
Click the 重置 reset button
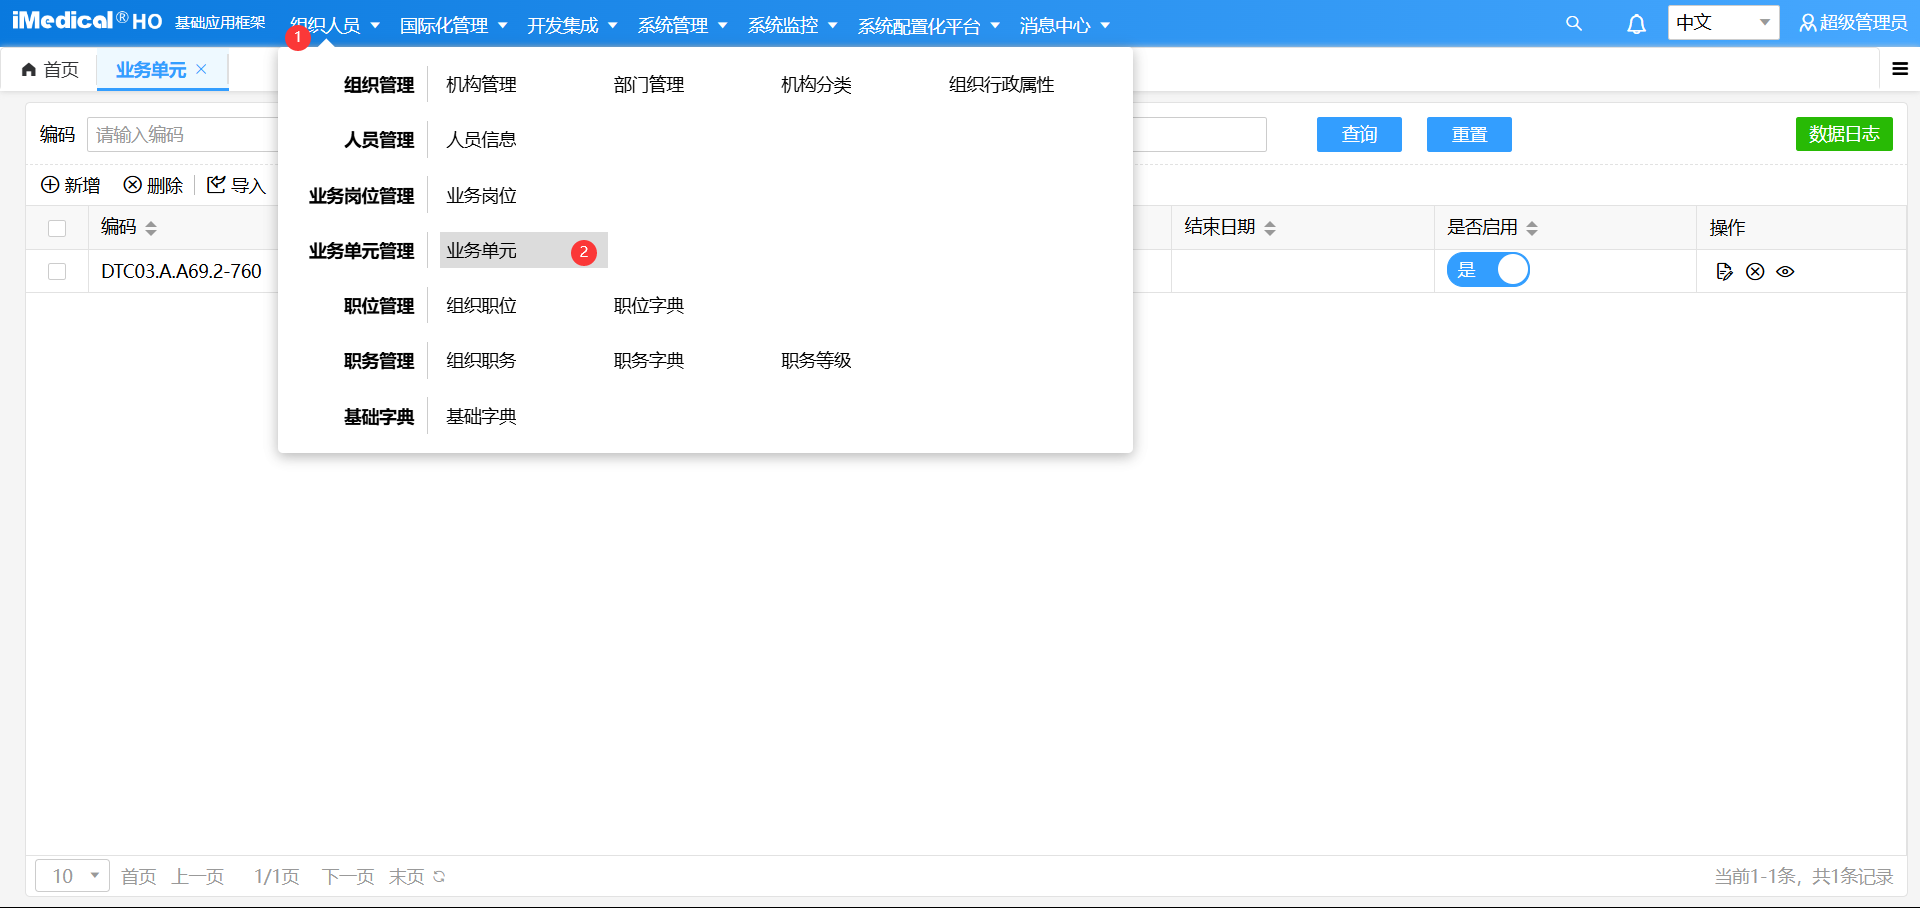tap(1469, 134)
